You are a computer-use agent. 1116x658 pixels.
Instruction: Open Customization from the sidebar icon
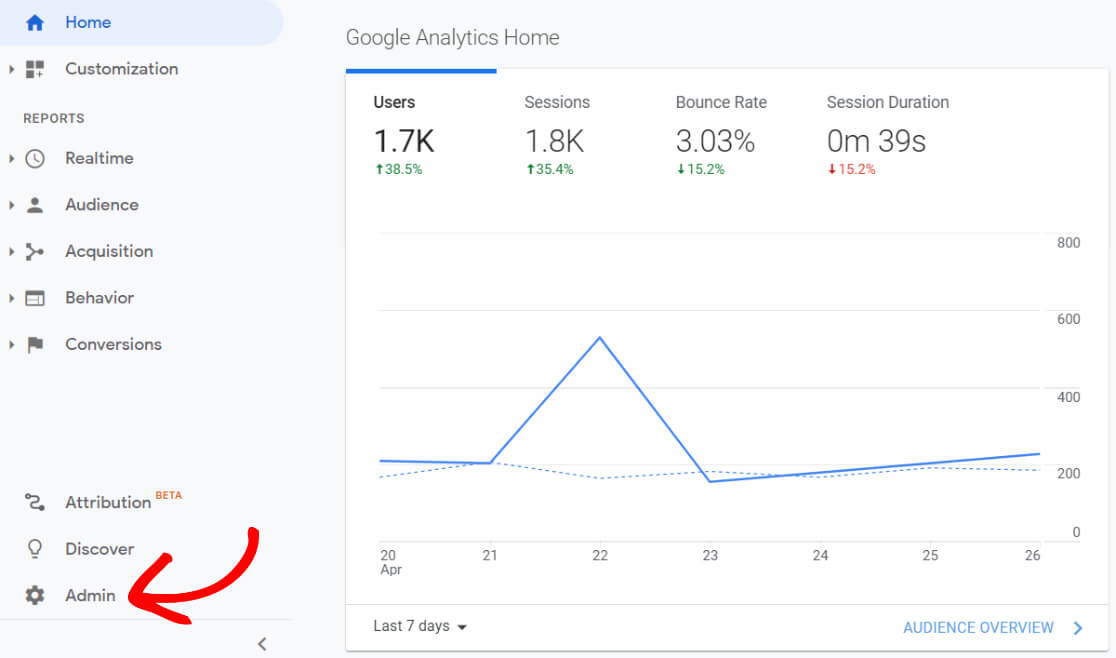pyautogui.click(x=34, y=68)
